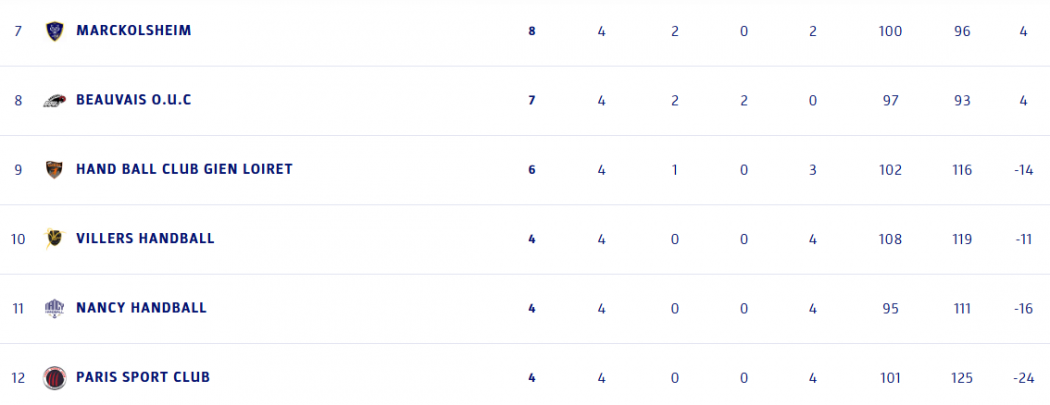Click Gien Loiret's points value 6

[532, 170]
